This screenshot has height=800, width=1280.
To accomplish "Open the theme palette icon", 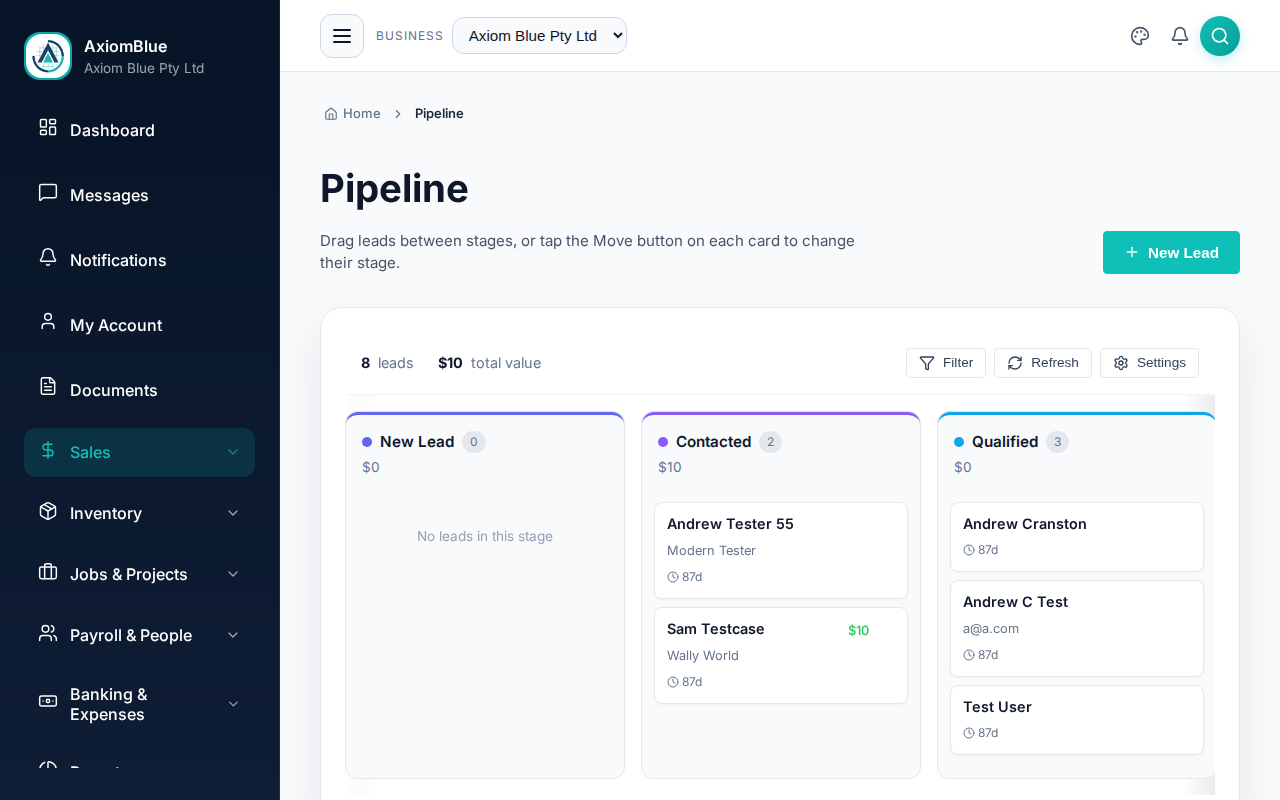I will (1140, 36).
